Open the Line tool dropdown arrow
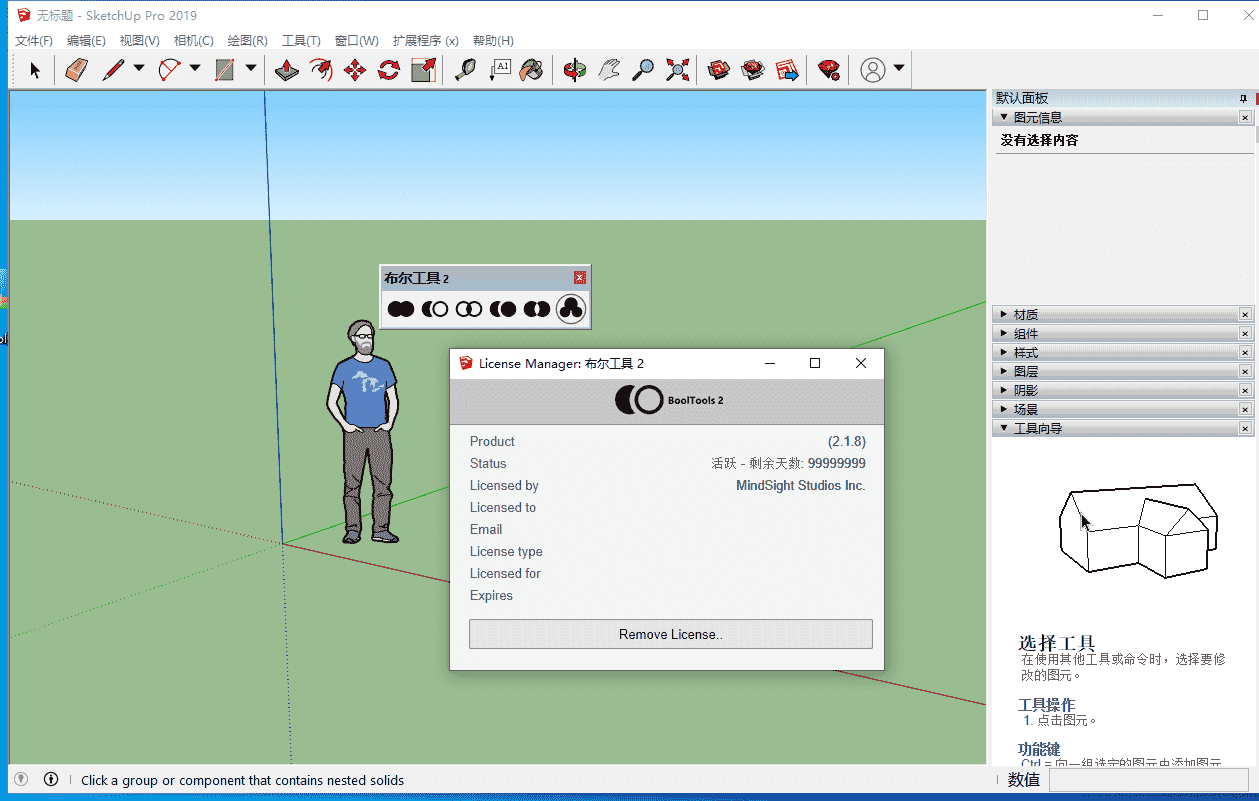 [139, 69]
